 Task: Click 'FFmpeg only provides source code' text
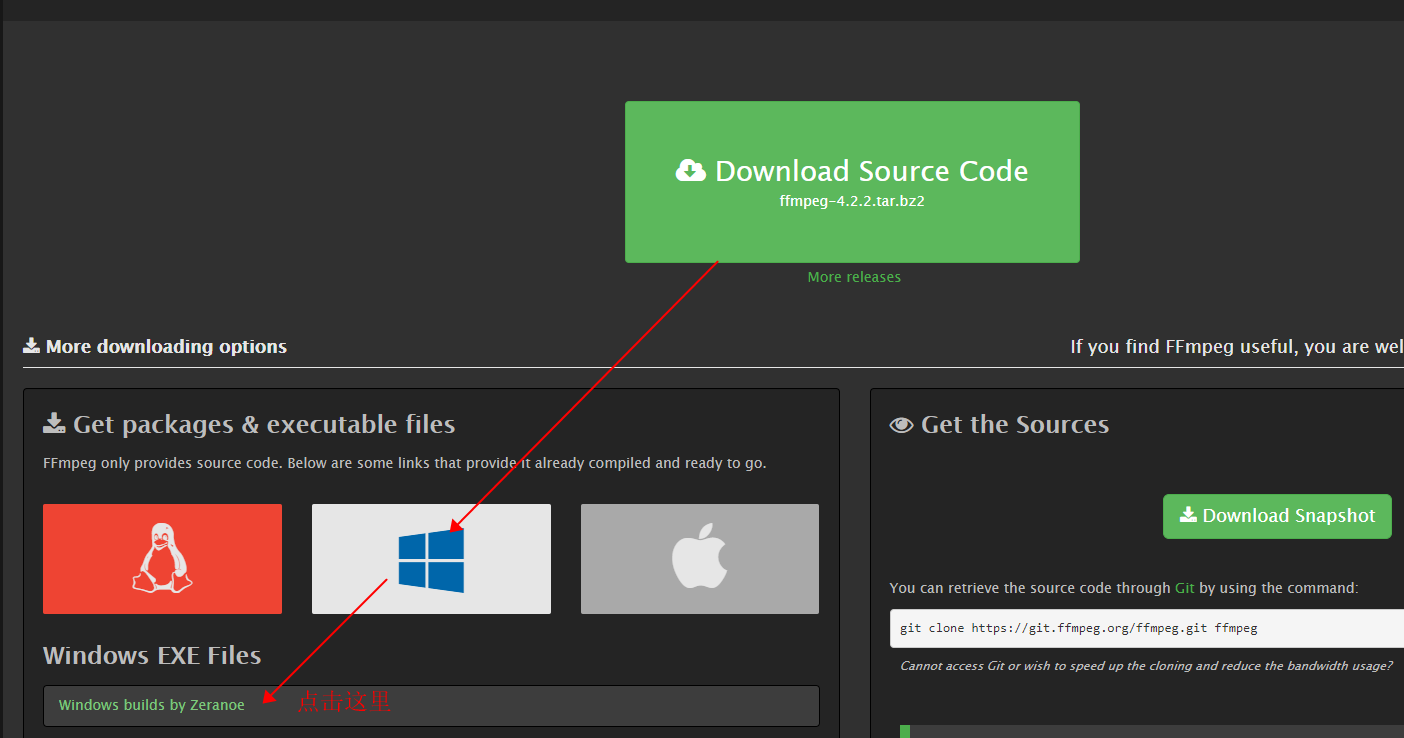pyautogui.click(x=405, y=464)
